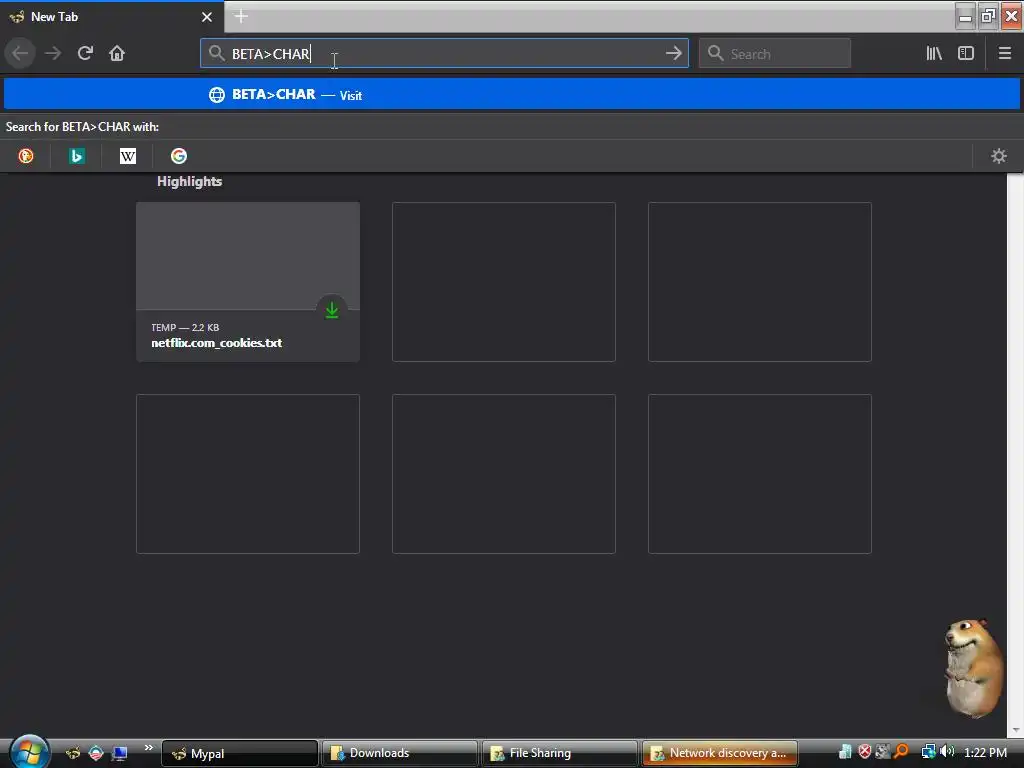
Task: Focus the Search box
Action: coord(775,54)
